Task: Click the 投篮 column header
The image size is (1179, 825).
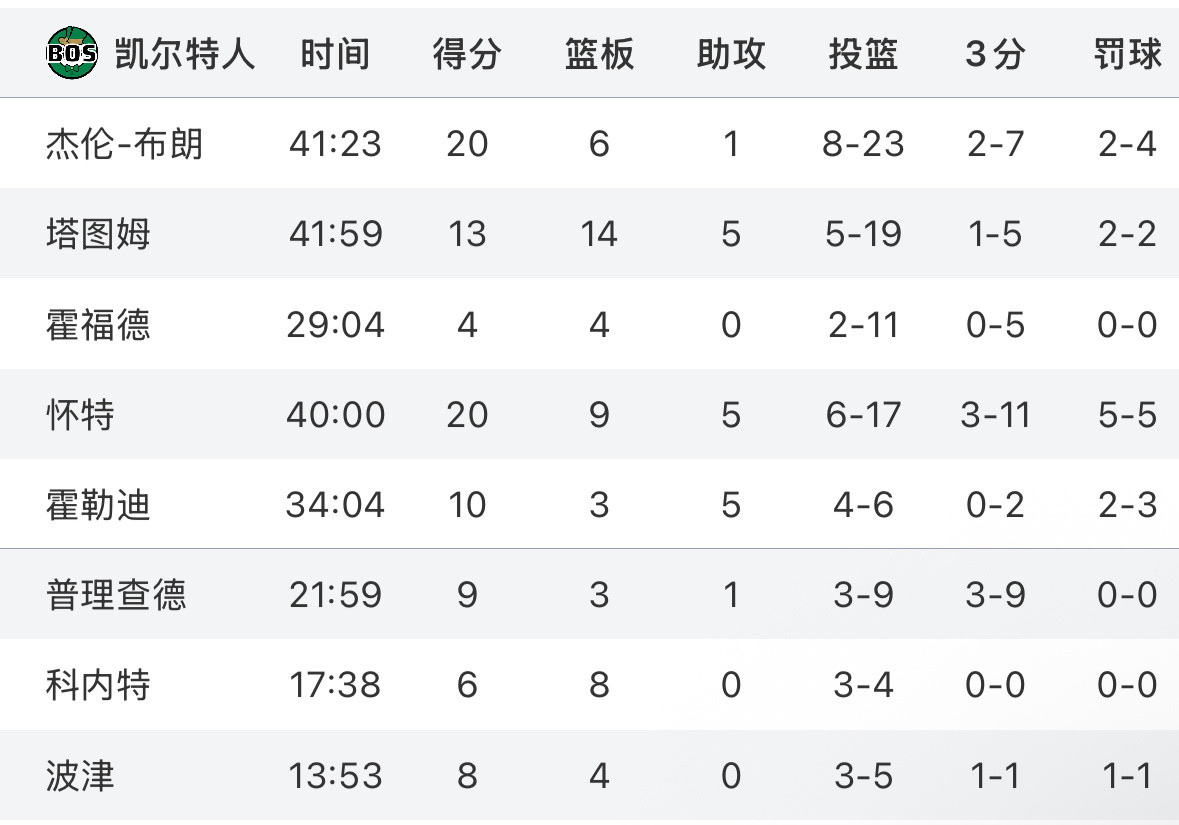Action: 863,54
